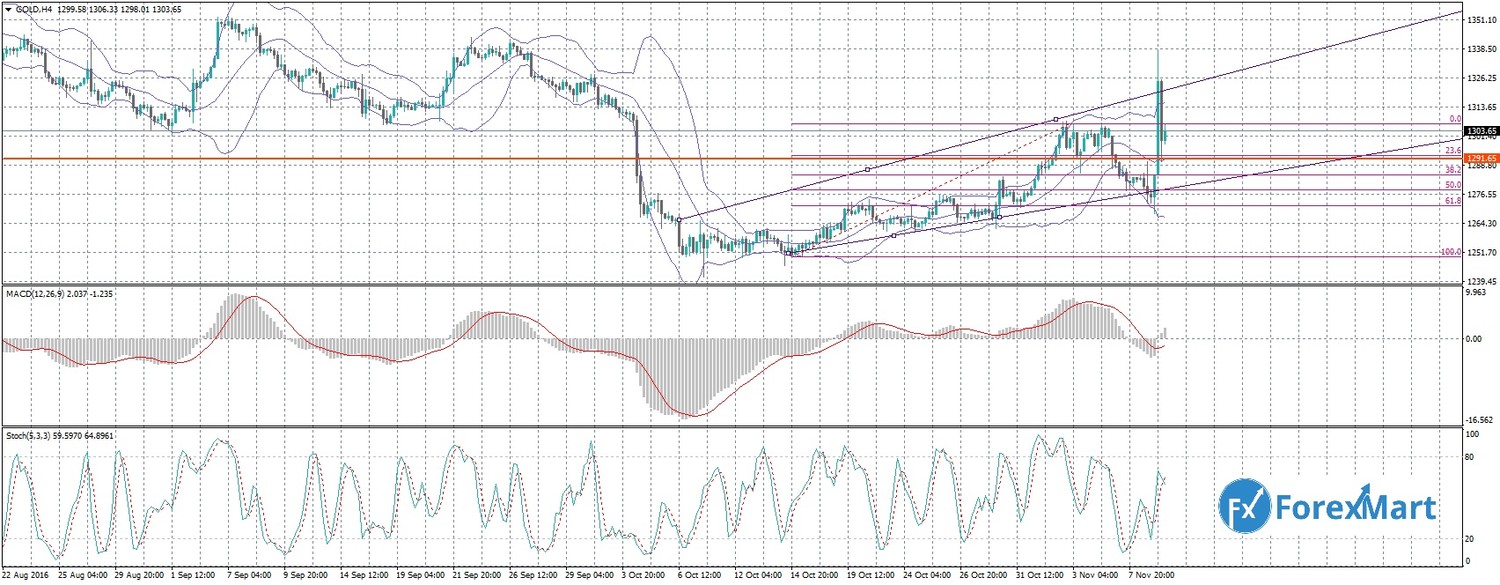Click the Fibonacci 50.0 level label

(x=1454, y=185)
